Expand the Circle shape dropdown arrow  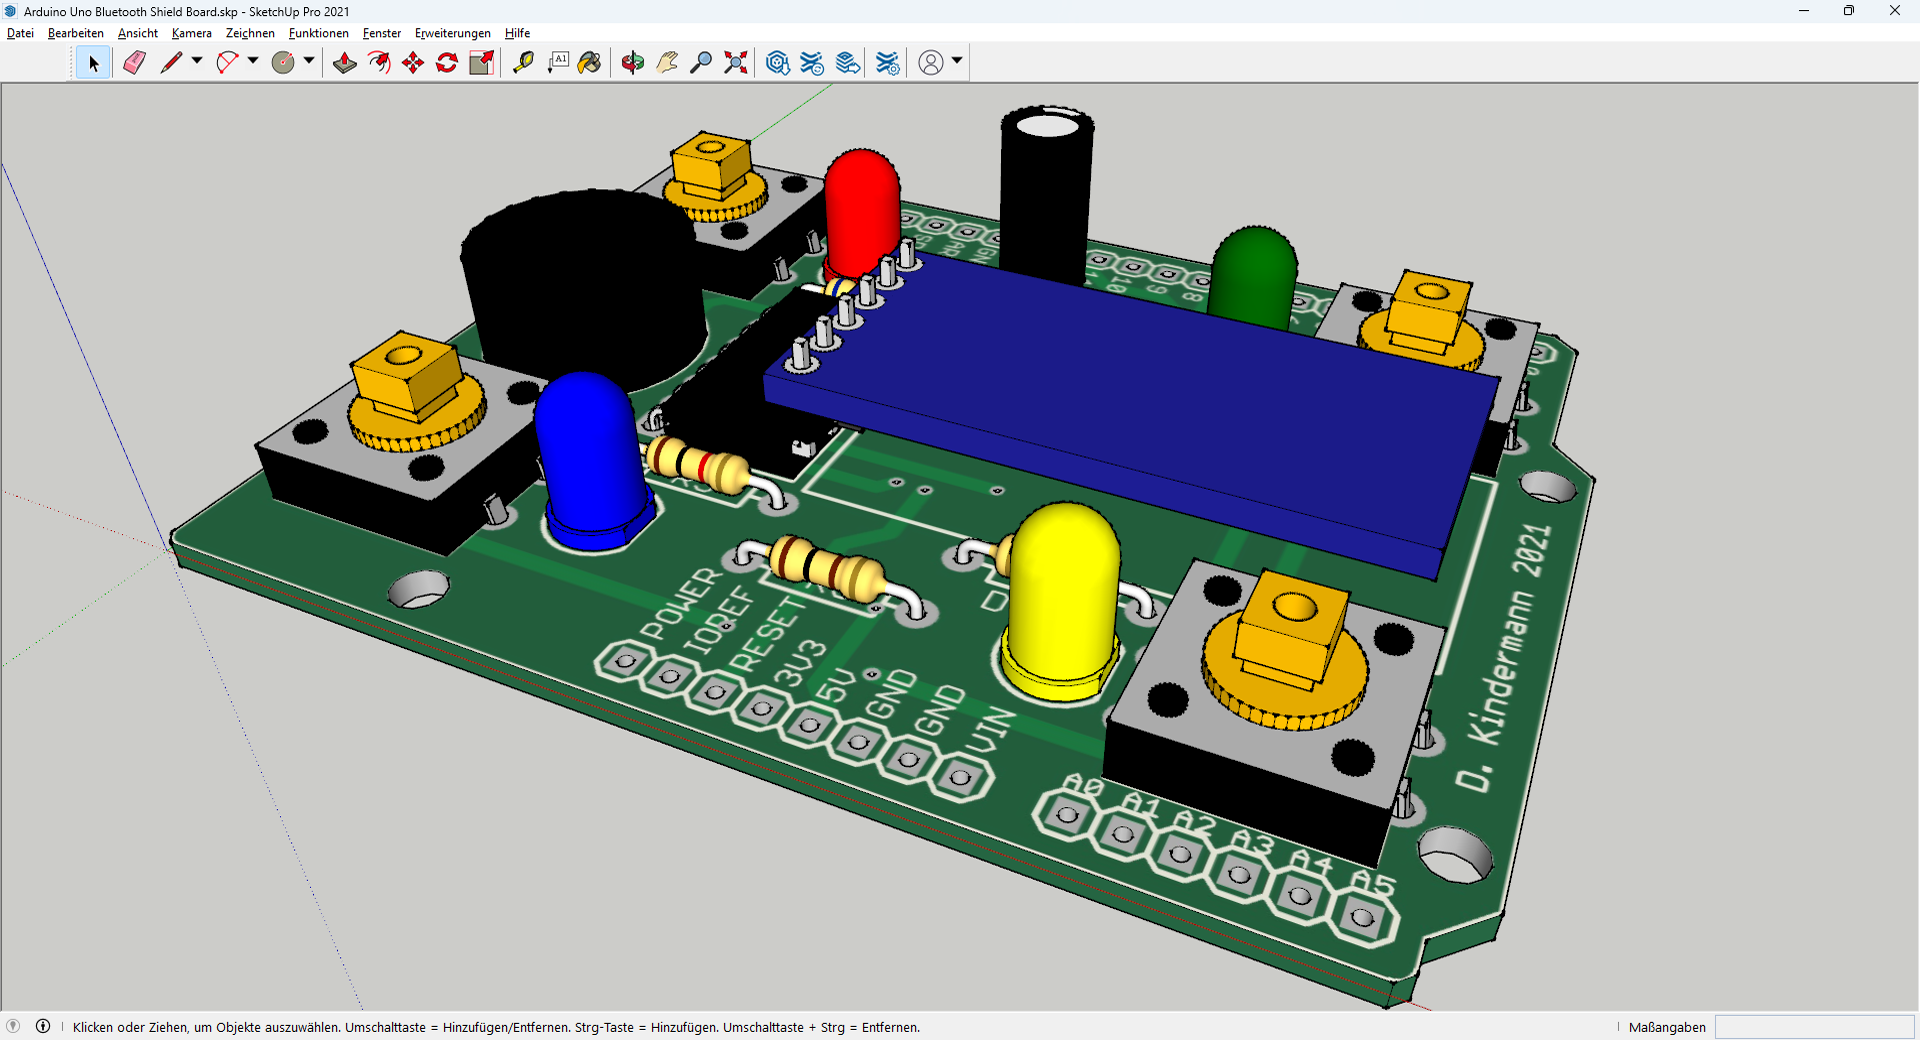click(x=309, y=62)
